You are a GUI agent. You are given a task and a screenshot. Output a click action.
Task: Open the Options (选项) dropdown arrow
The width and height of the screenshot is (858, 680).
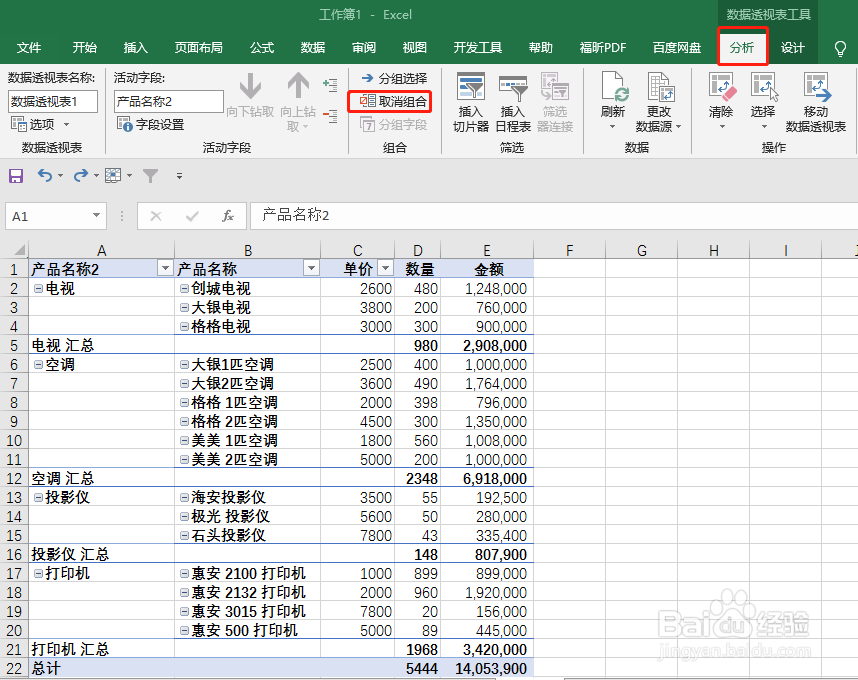tap(67, 125)
